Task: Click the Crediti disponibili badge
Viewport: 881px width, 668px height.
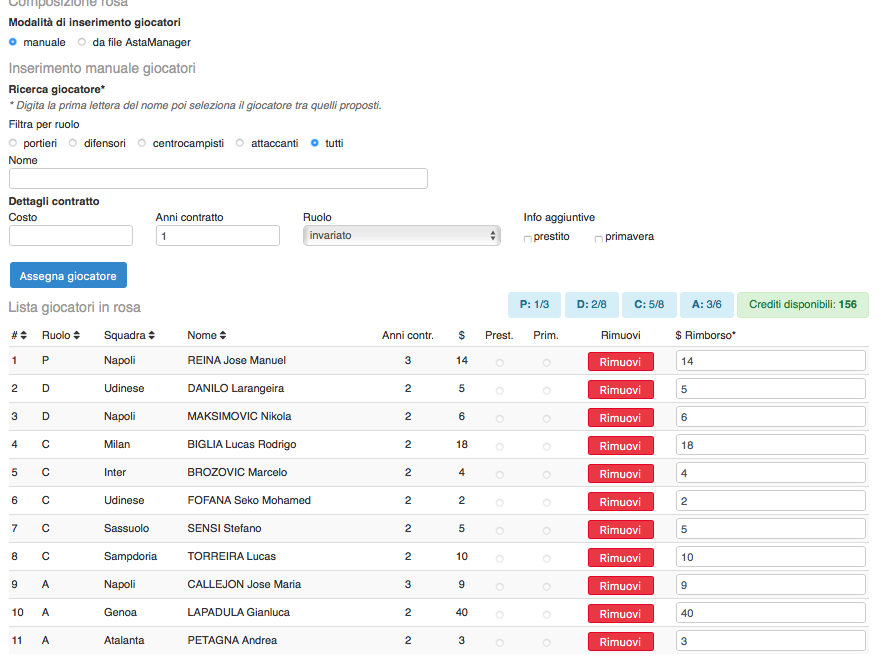Action: 802,304
